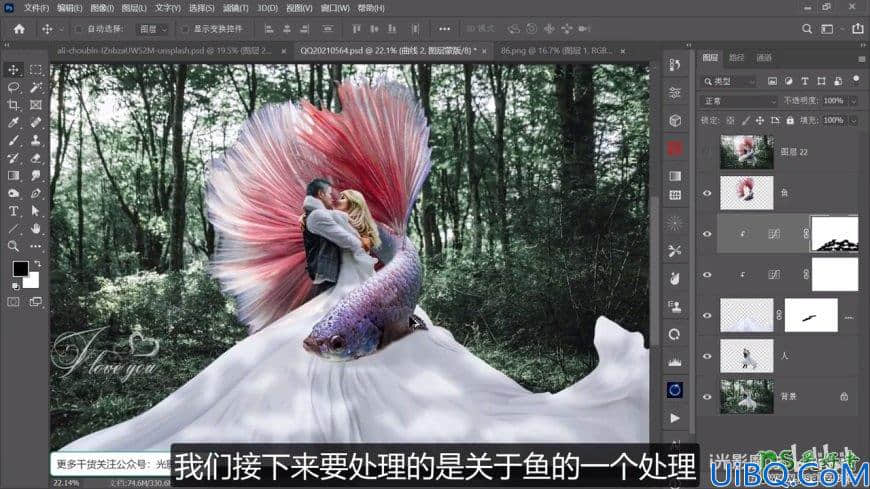The image size is (870, 489).
Task: Select the Magic Wand tool
Action: 36,87
